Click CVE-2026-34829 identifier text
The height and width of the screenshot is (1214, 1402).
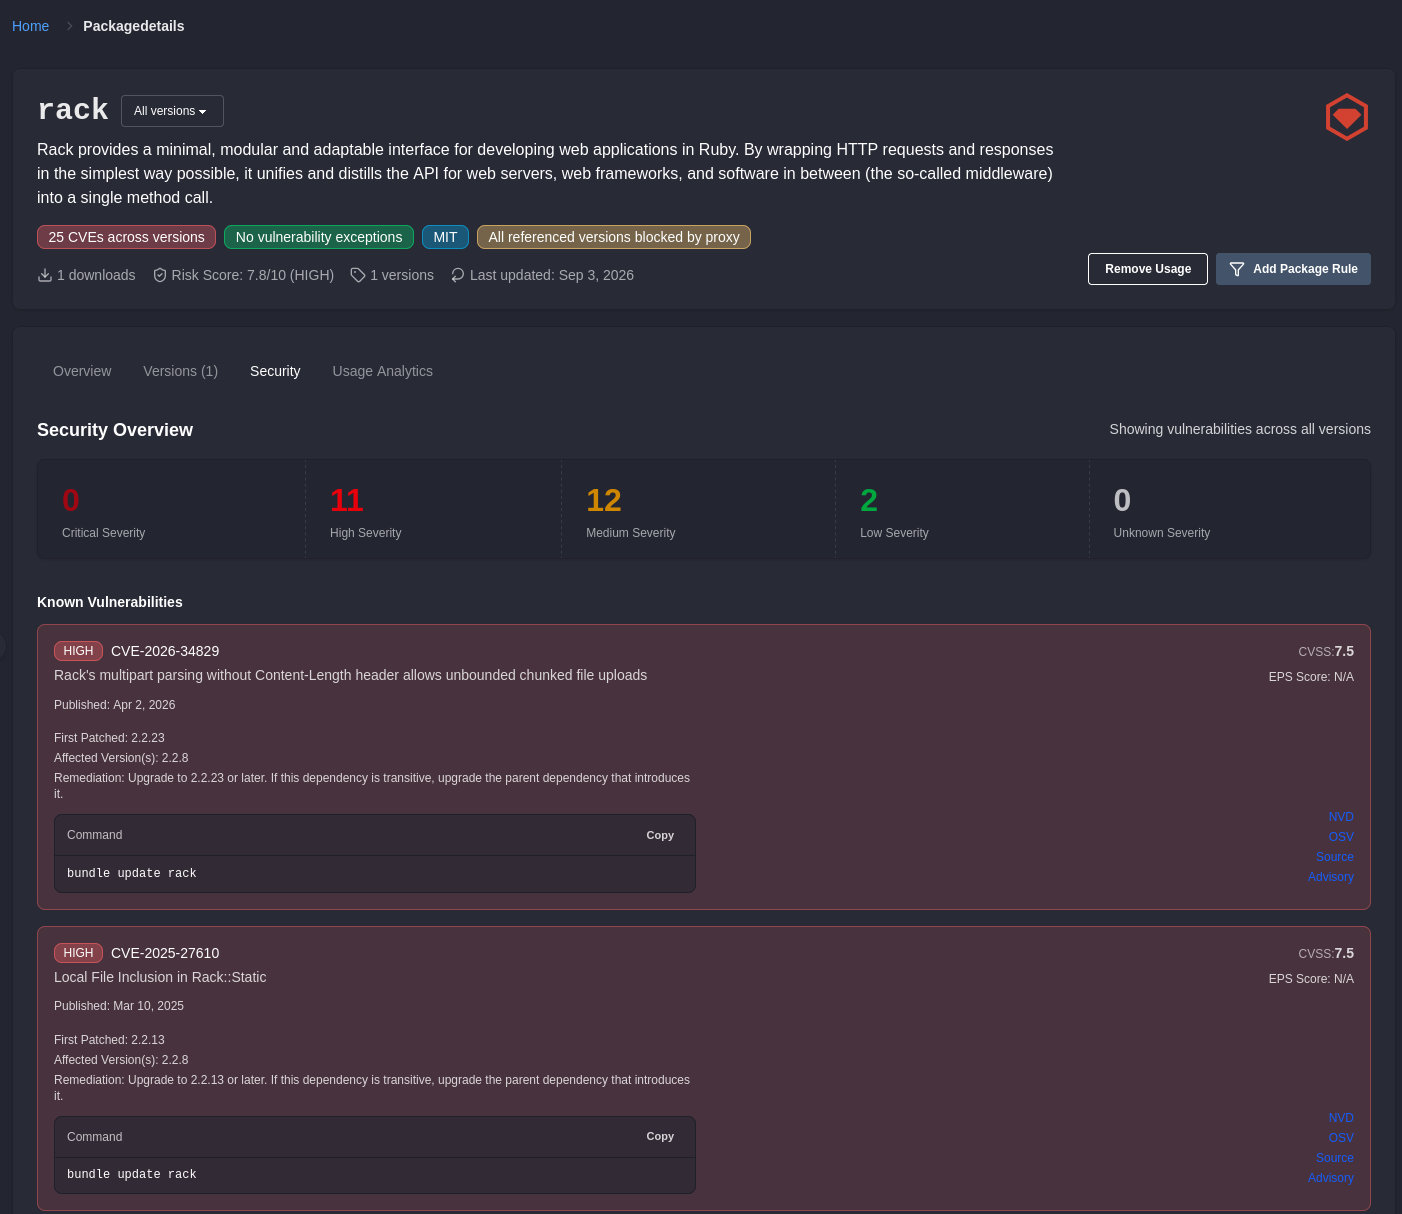(x=165, y=651)
